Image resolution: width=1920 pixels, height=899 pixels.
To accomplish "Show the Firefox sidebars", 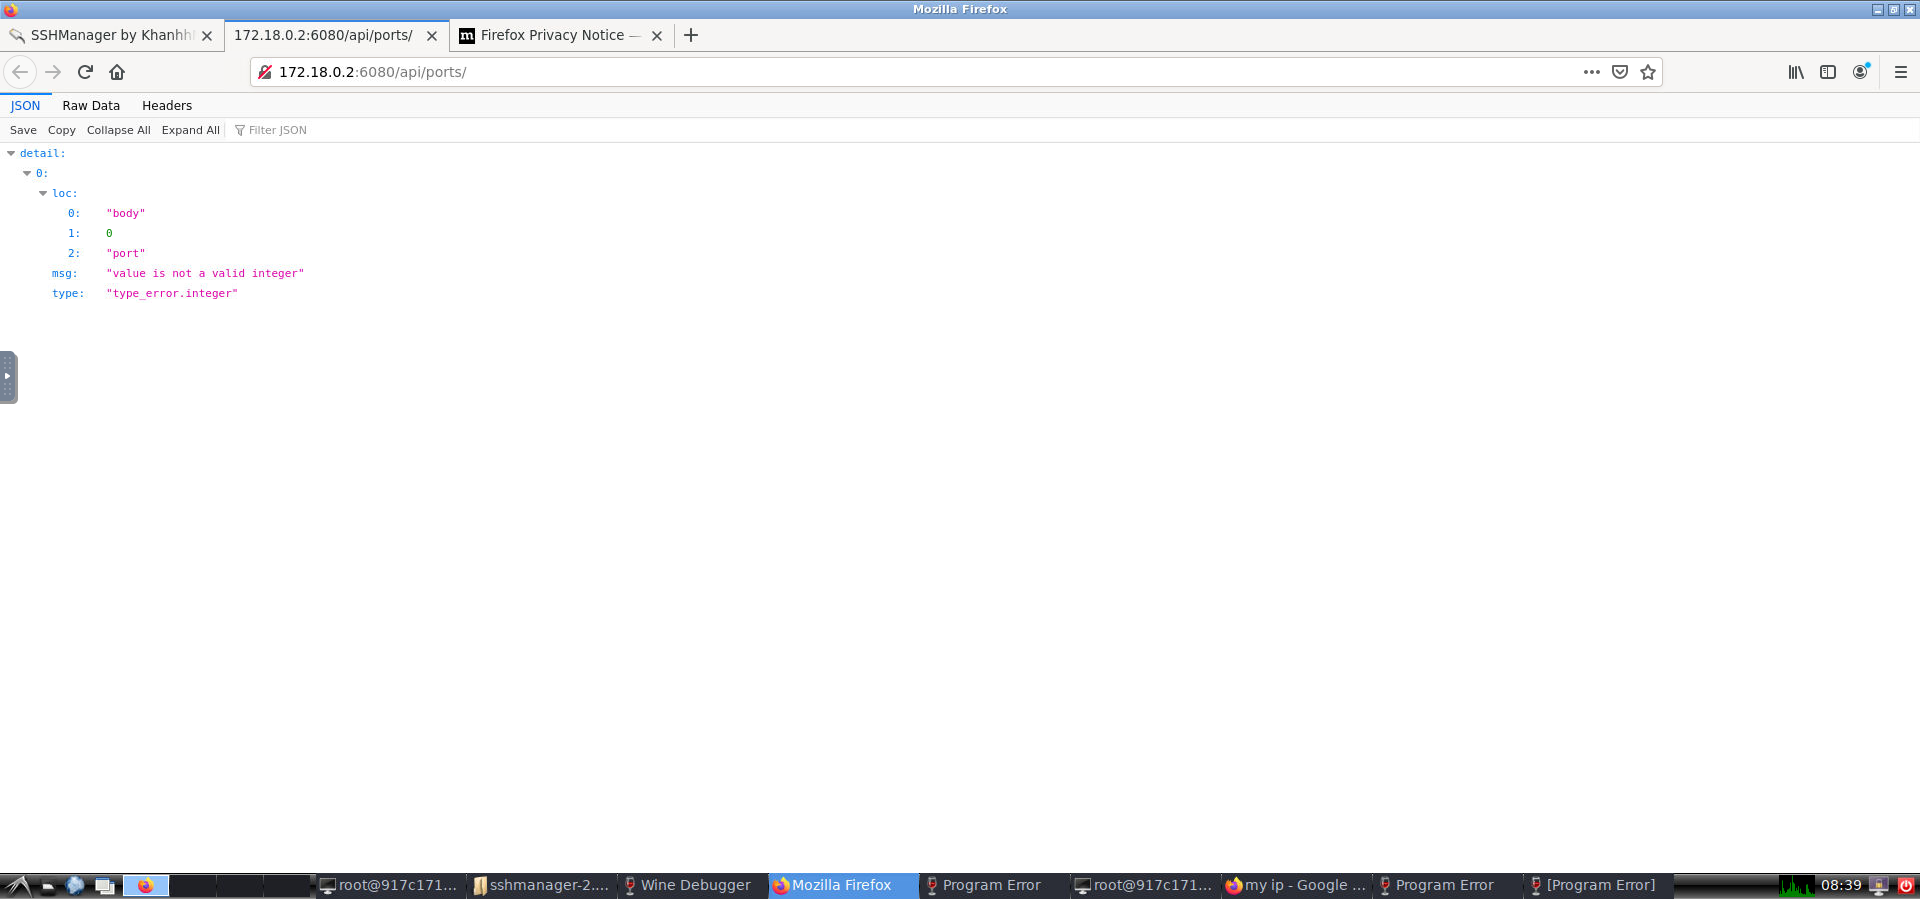I will click(x=1828, y=72).
